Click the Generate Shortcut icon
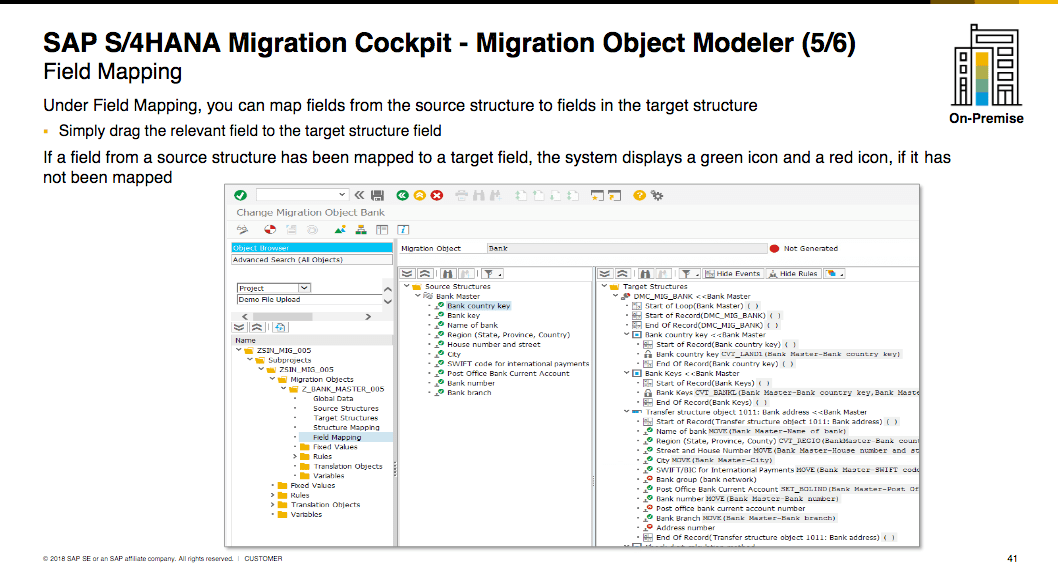 click(x=614, y=196)
